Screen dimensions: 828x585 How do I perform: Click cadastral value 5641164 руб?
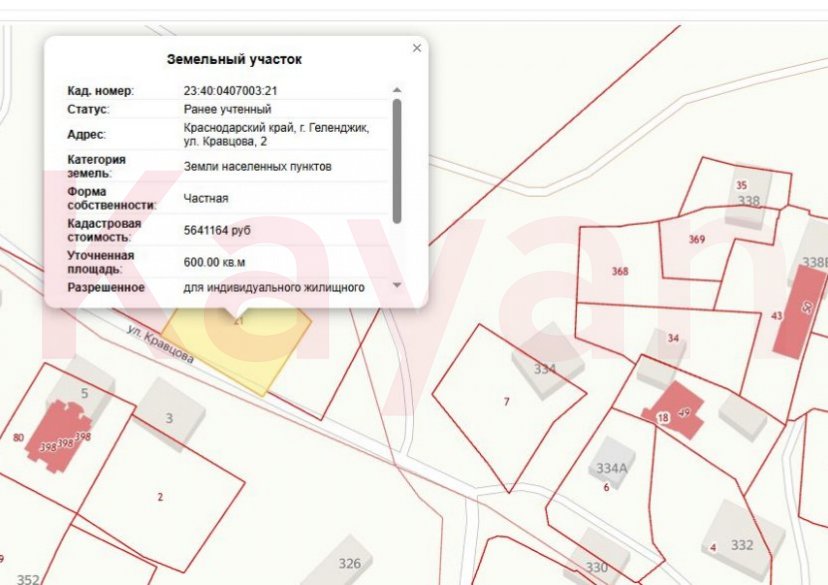[x=217, y=231]
